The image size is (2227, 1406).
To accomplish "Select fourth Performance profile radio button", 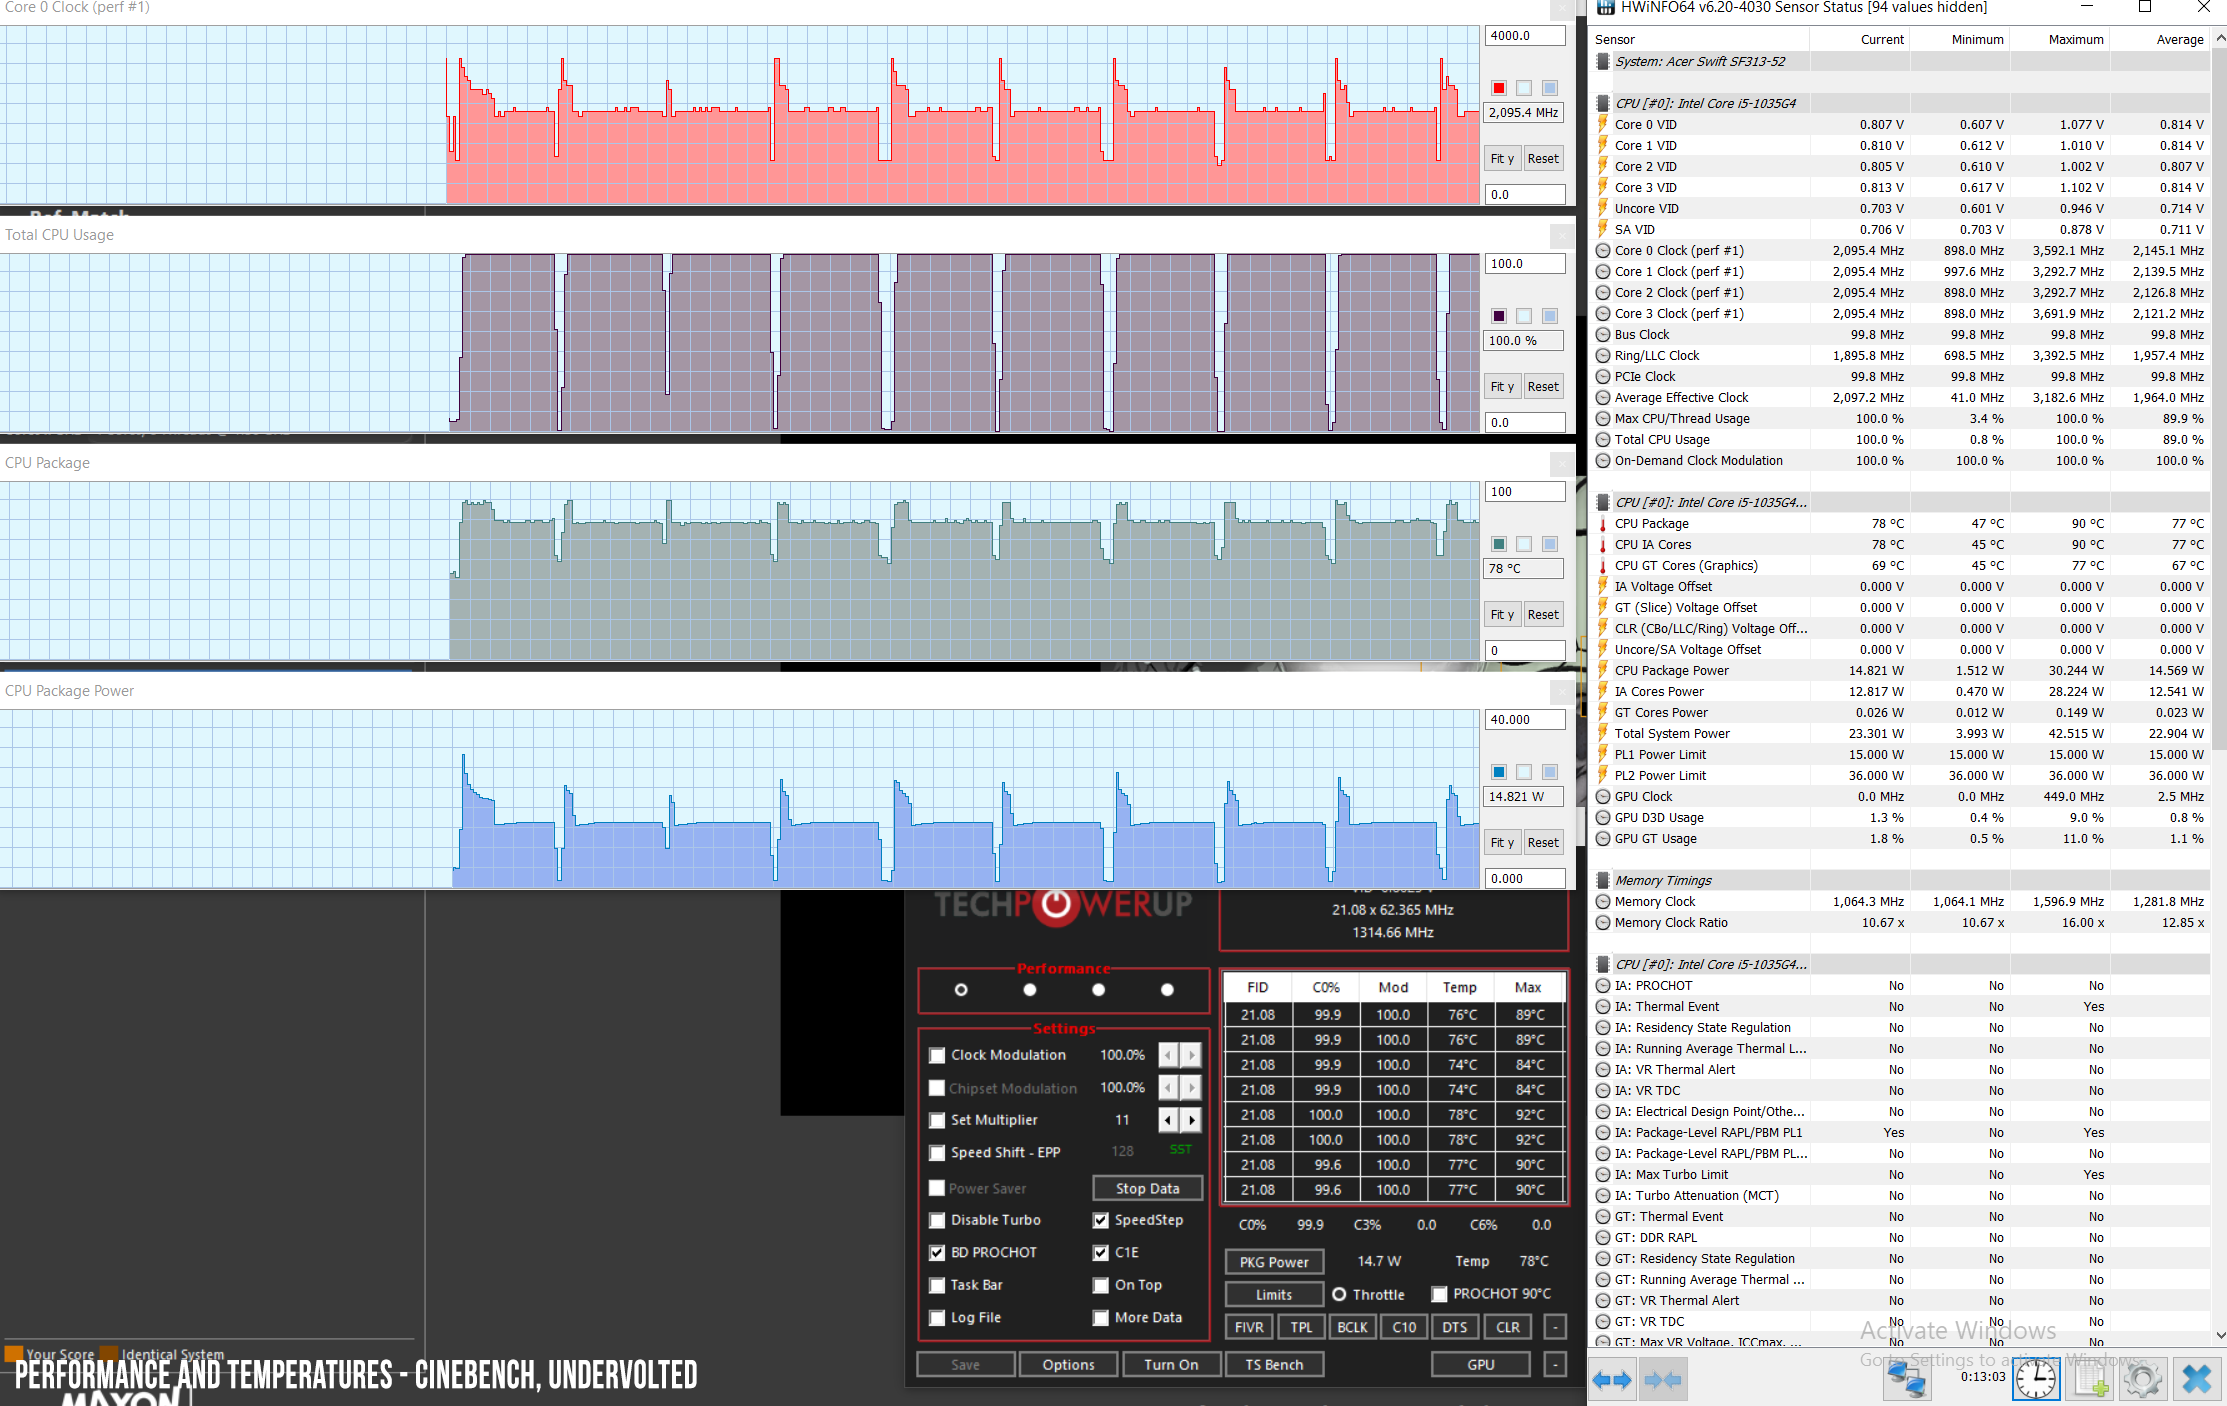I will pos(1167,990).
